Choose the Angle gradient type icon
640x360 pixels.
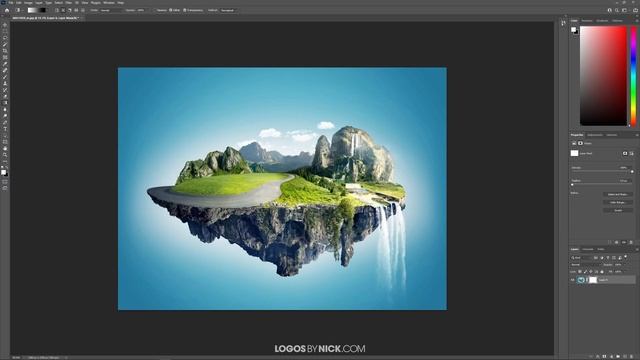tap(69, 10)
